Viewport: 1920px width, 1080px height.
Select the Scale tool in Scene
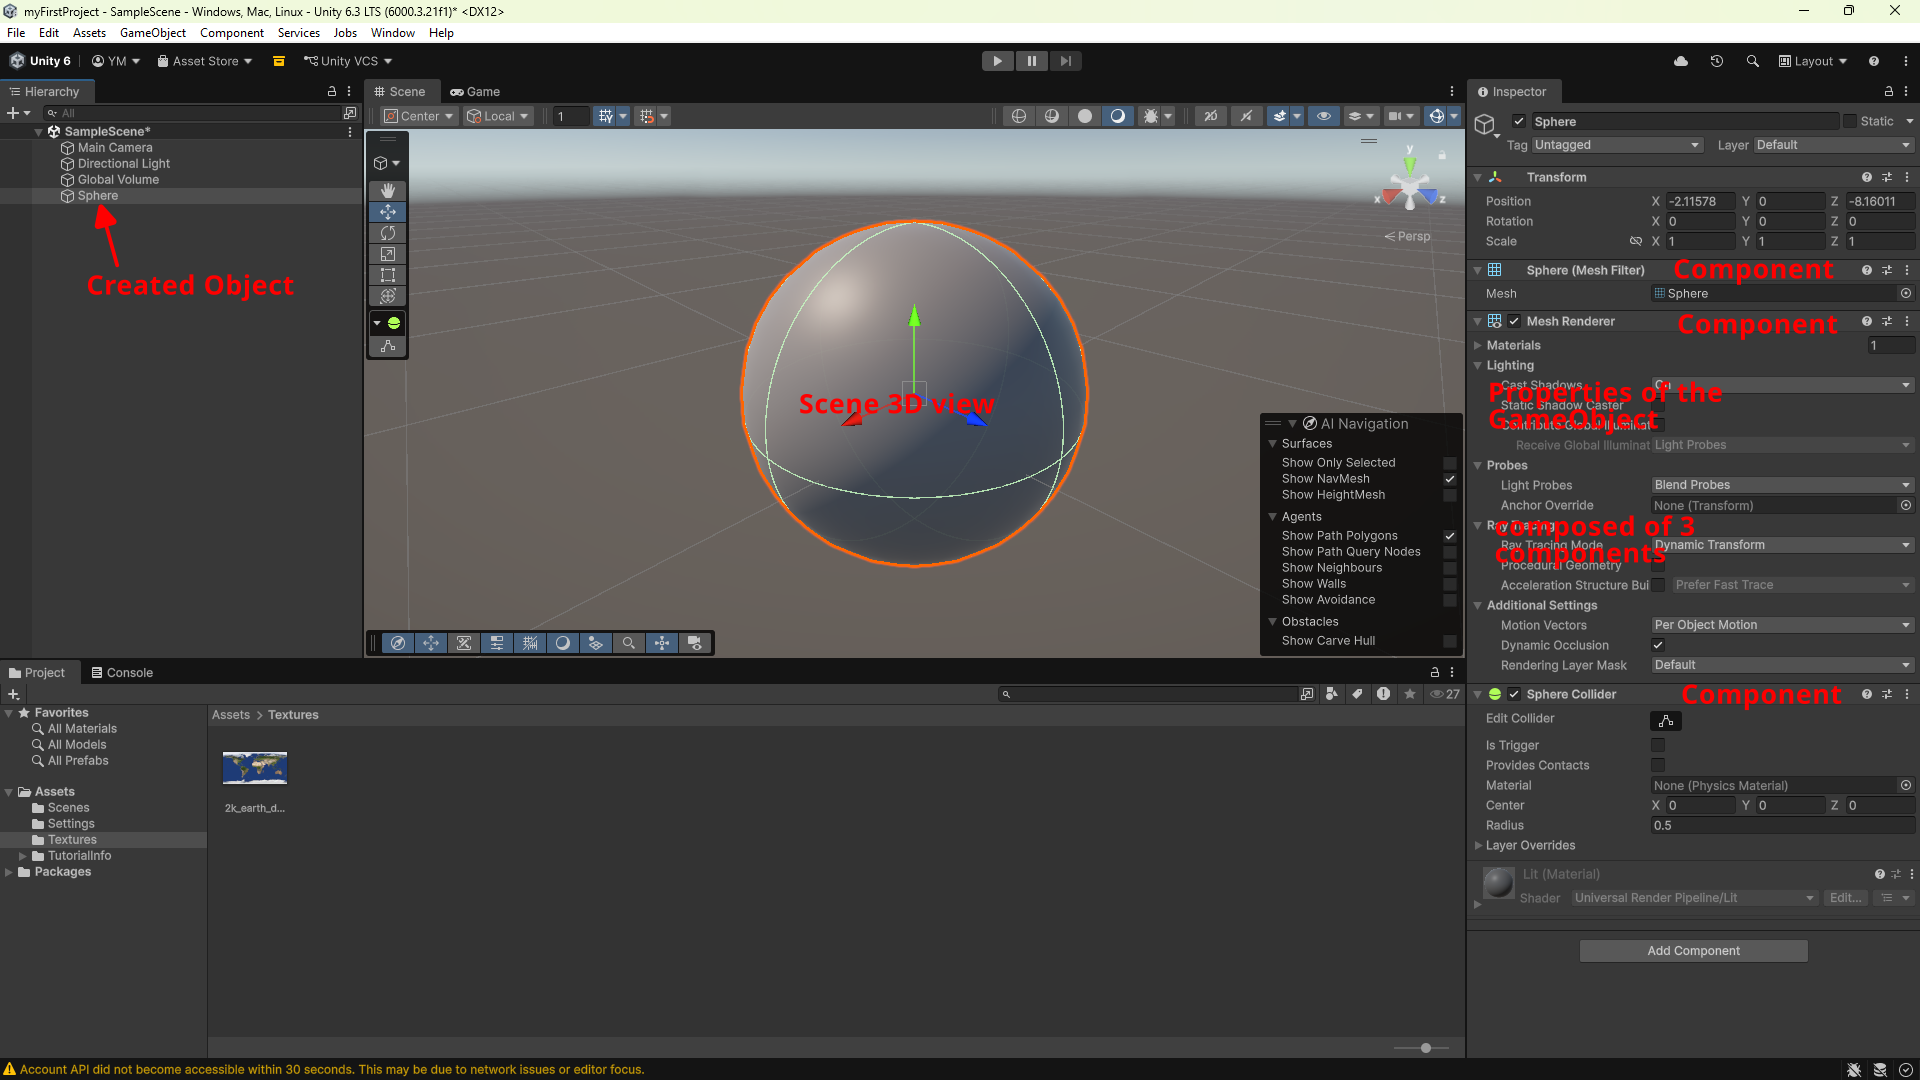pyautogui.click(x=388, y=254)
